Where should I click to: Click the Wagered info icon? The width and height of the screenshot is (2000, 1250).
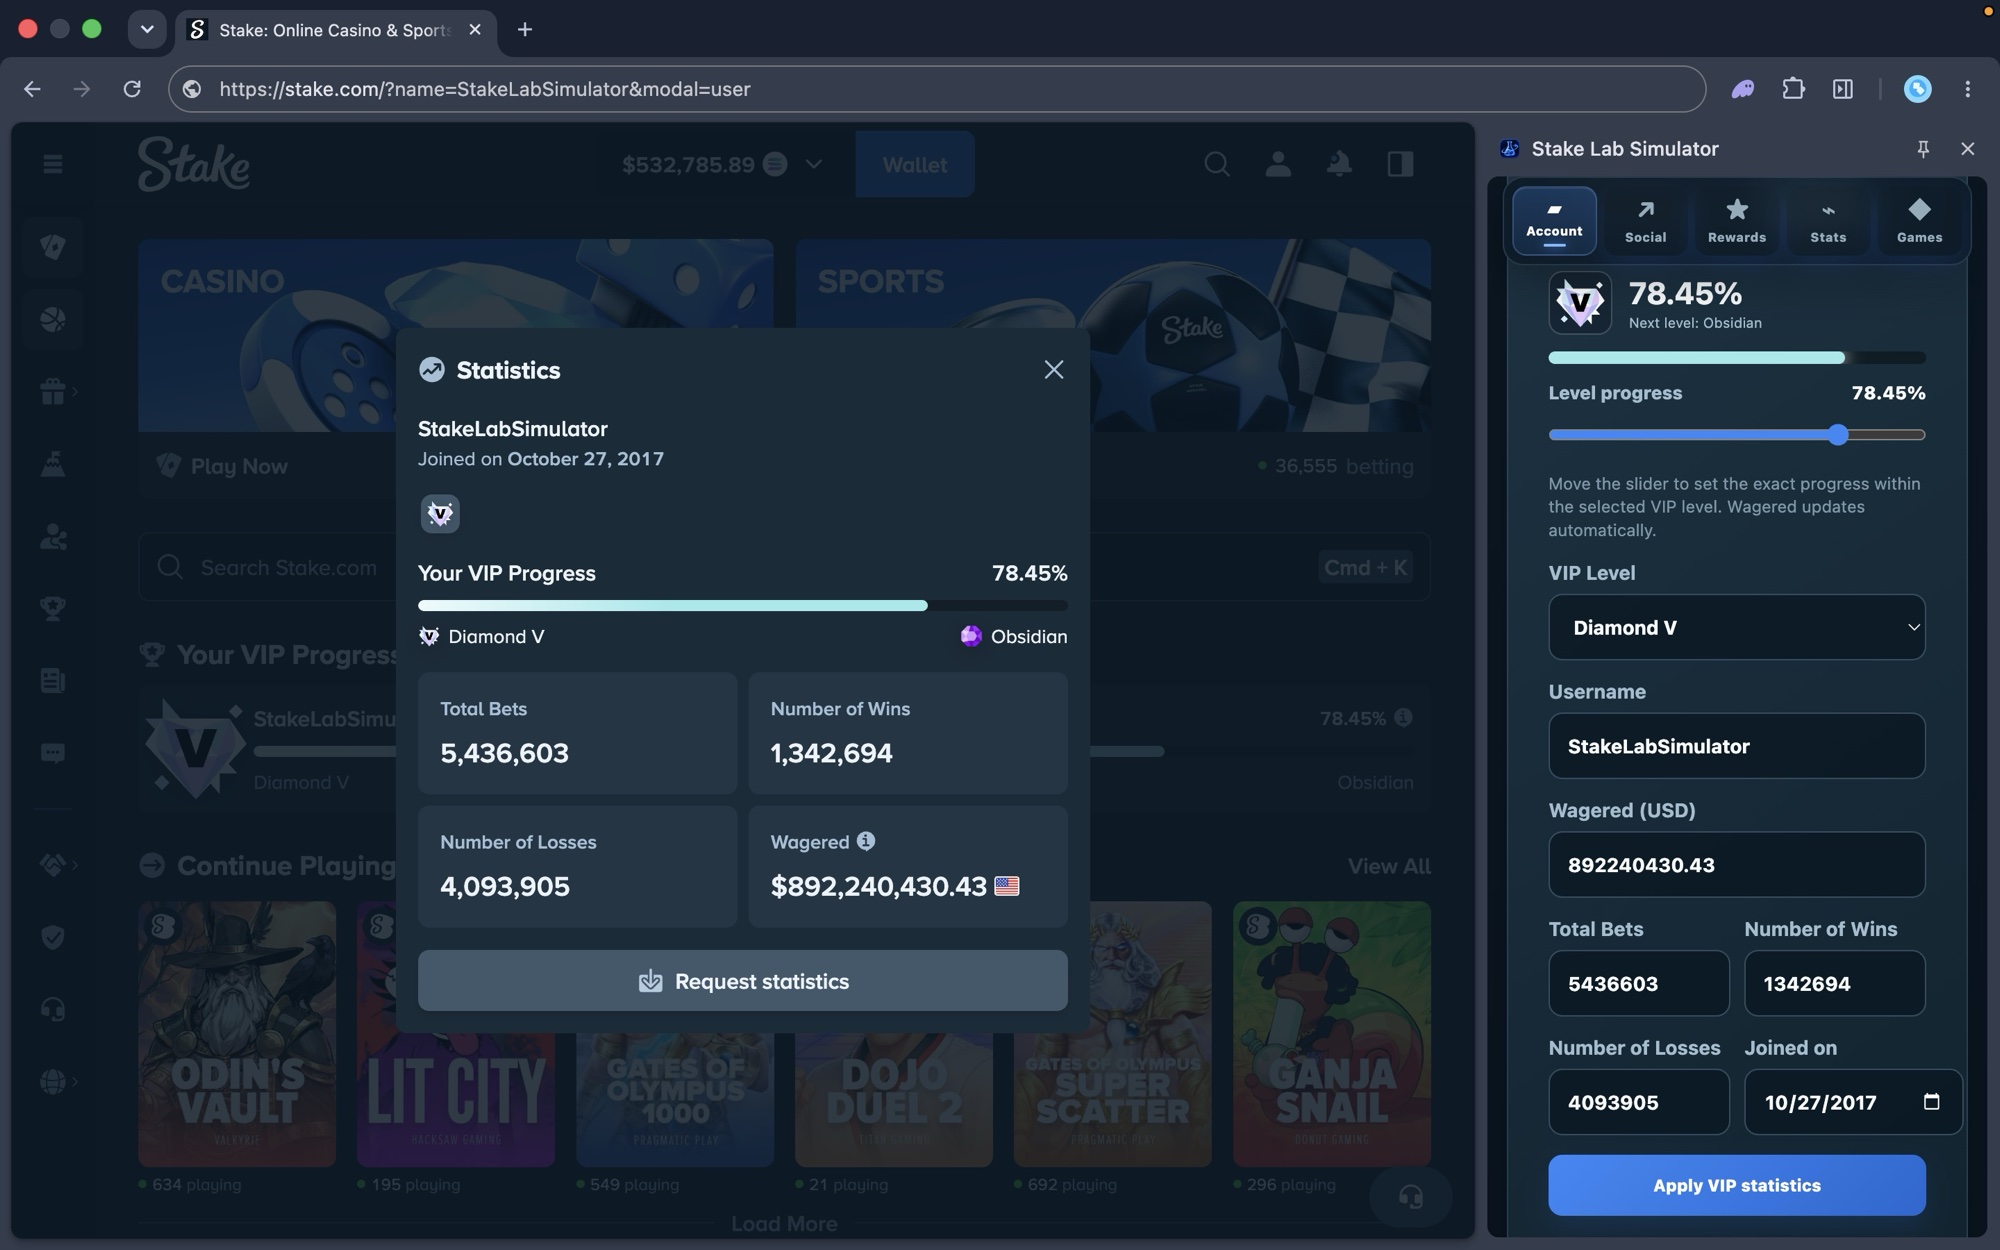click(x=866, y=841)
